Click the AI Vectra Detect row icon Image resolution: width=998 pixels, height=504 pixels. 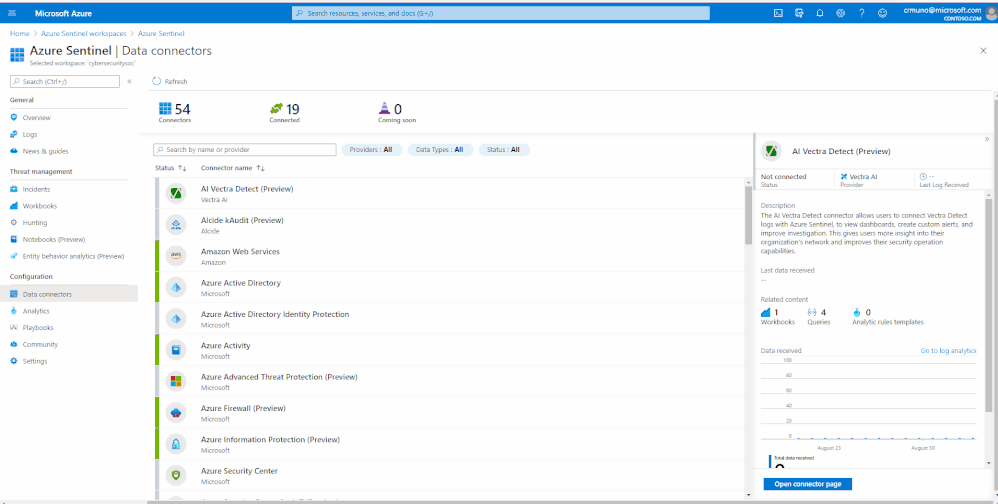click(x=176, y=193)
